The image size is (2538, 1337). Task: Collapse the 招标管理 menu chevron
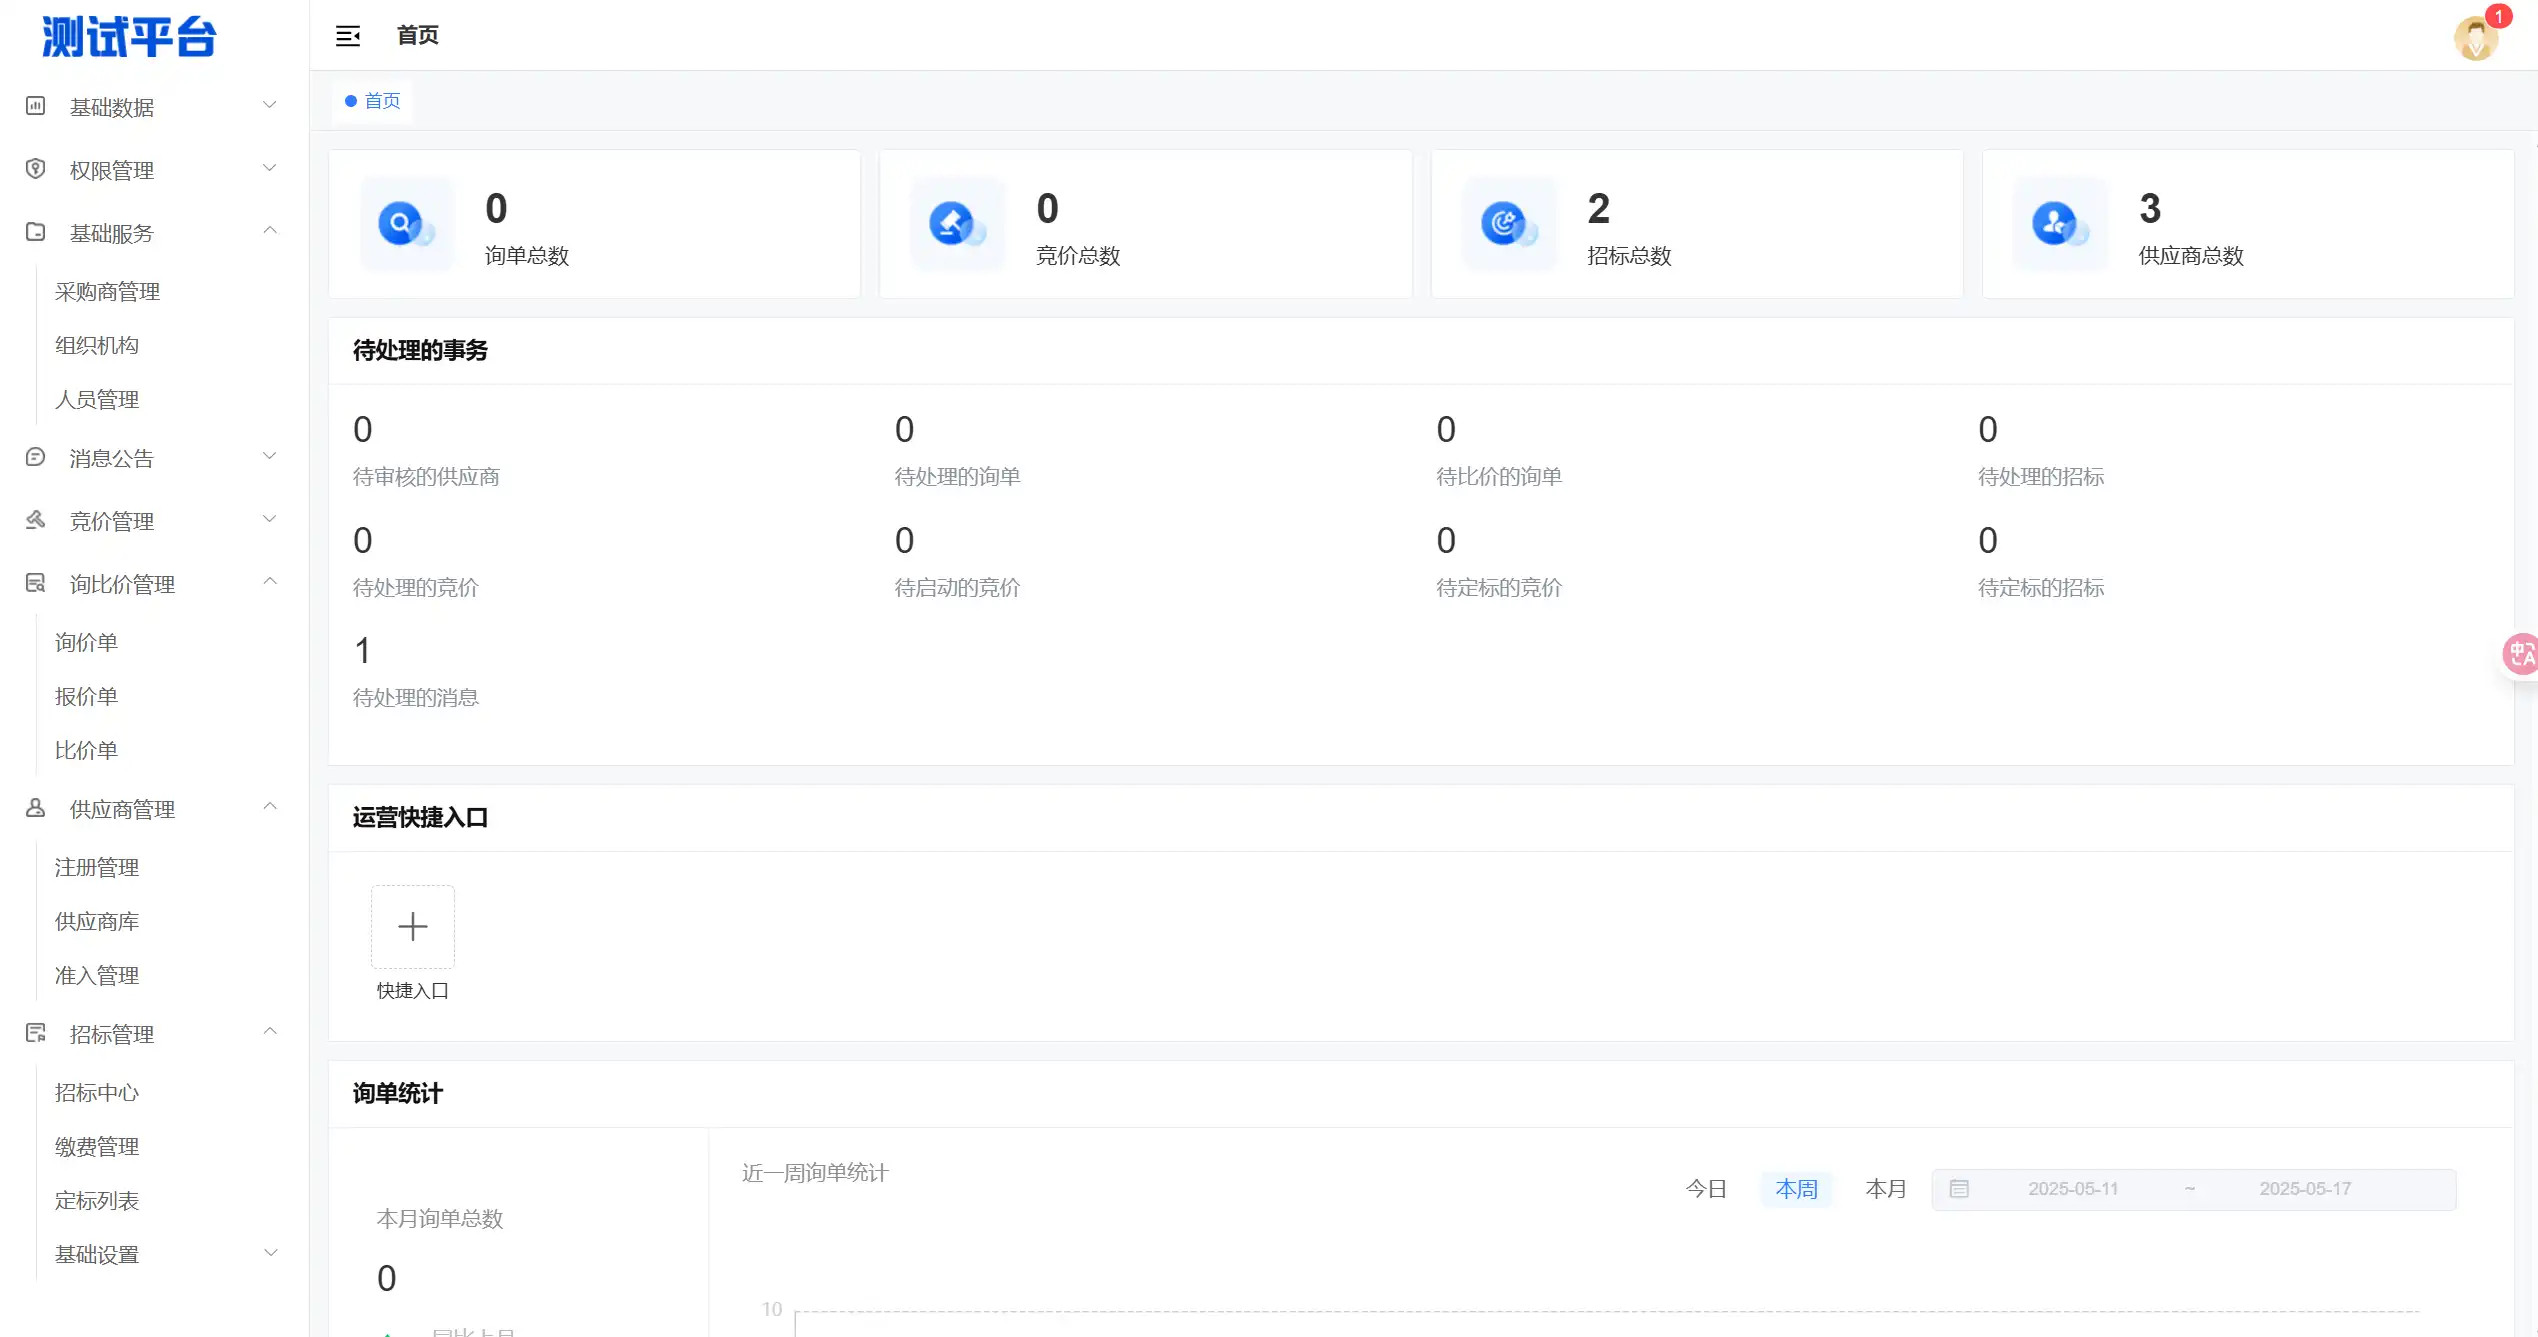pos(269,1032)
